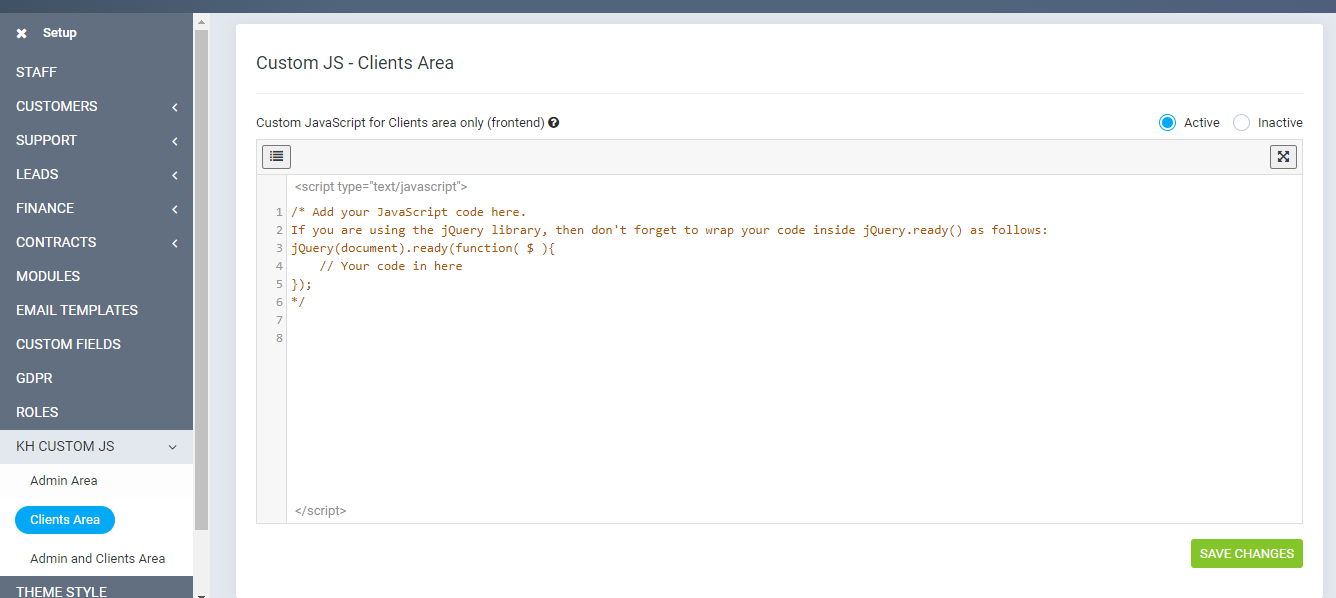Select the Inactive radio button

pos(1241,123)
